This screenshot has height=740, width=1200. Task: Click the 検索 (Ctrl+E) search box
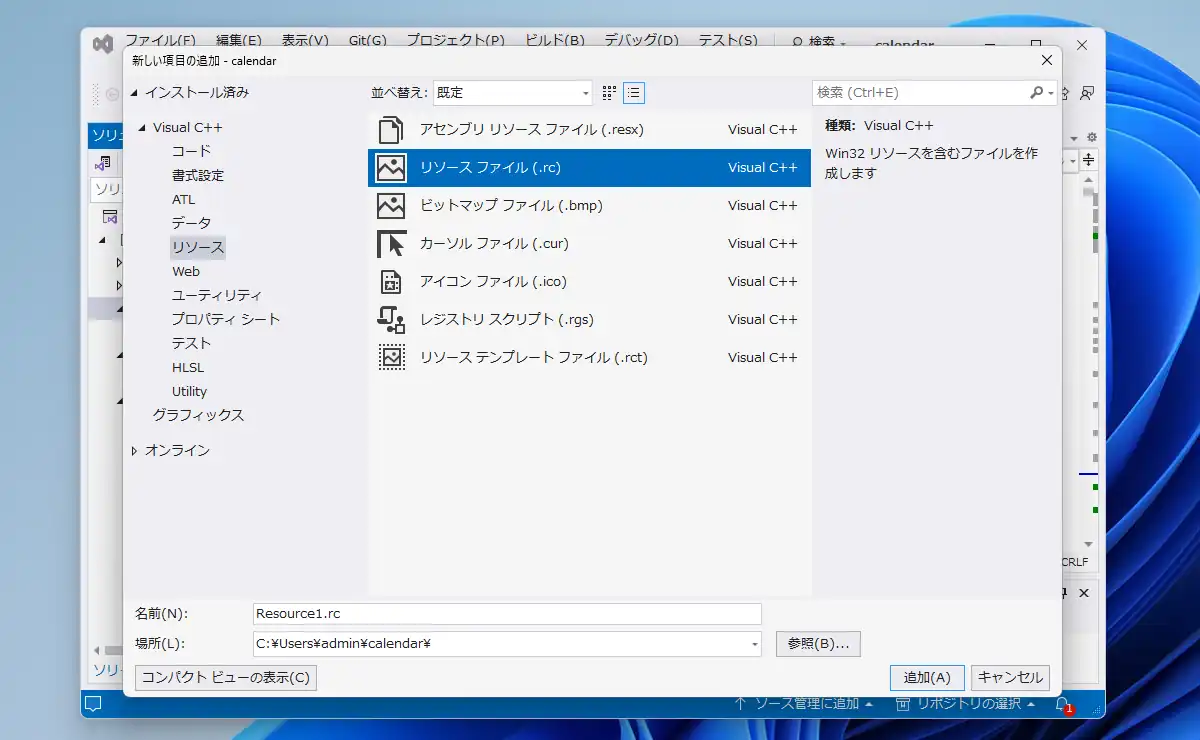[x=921, y=92]
